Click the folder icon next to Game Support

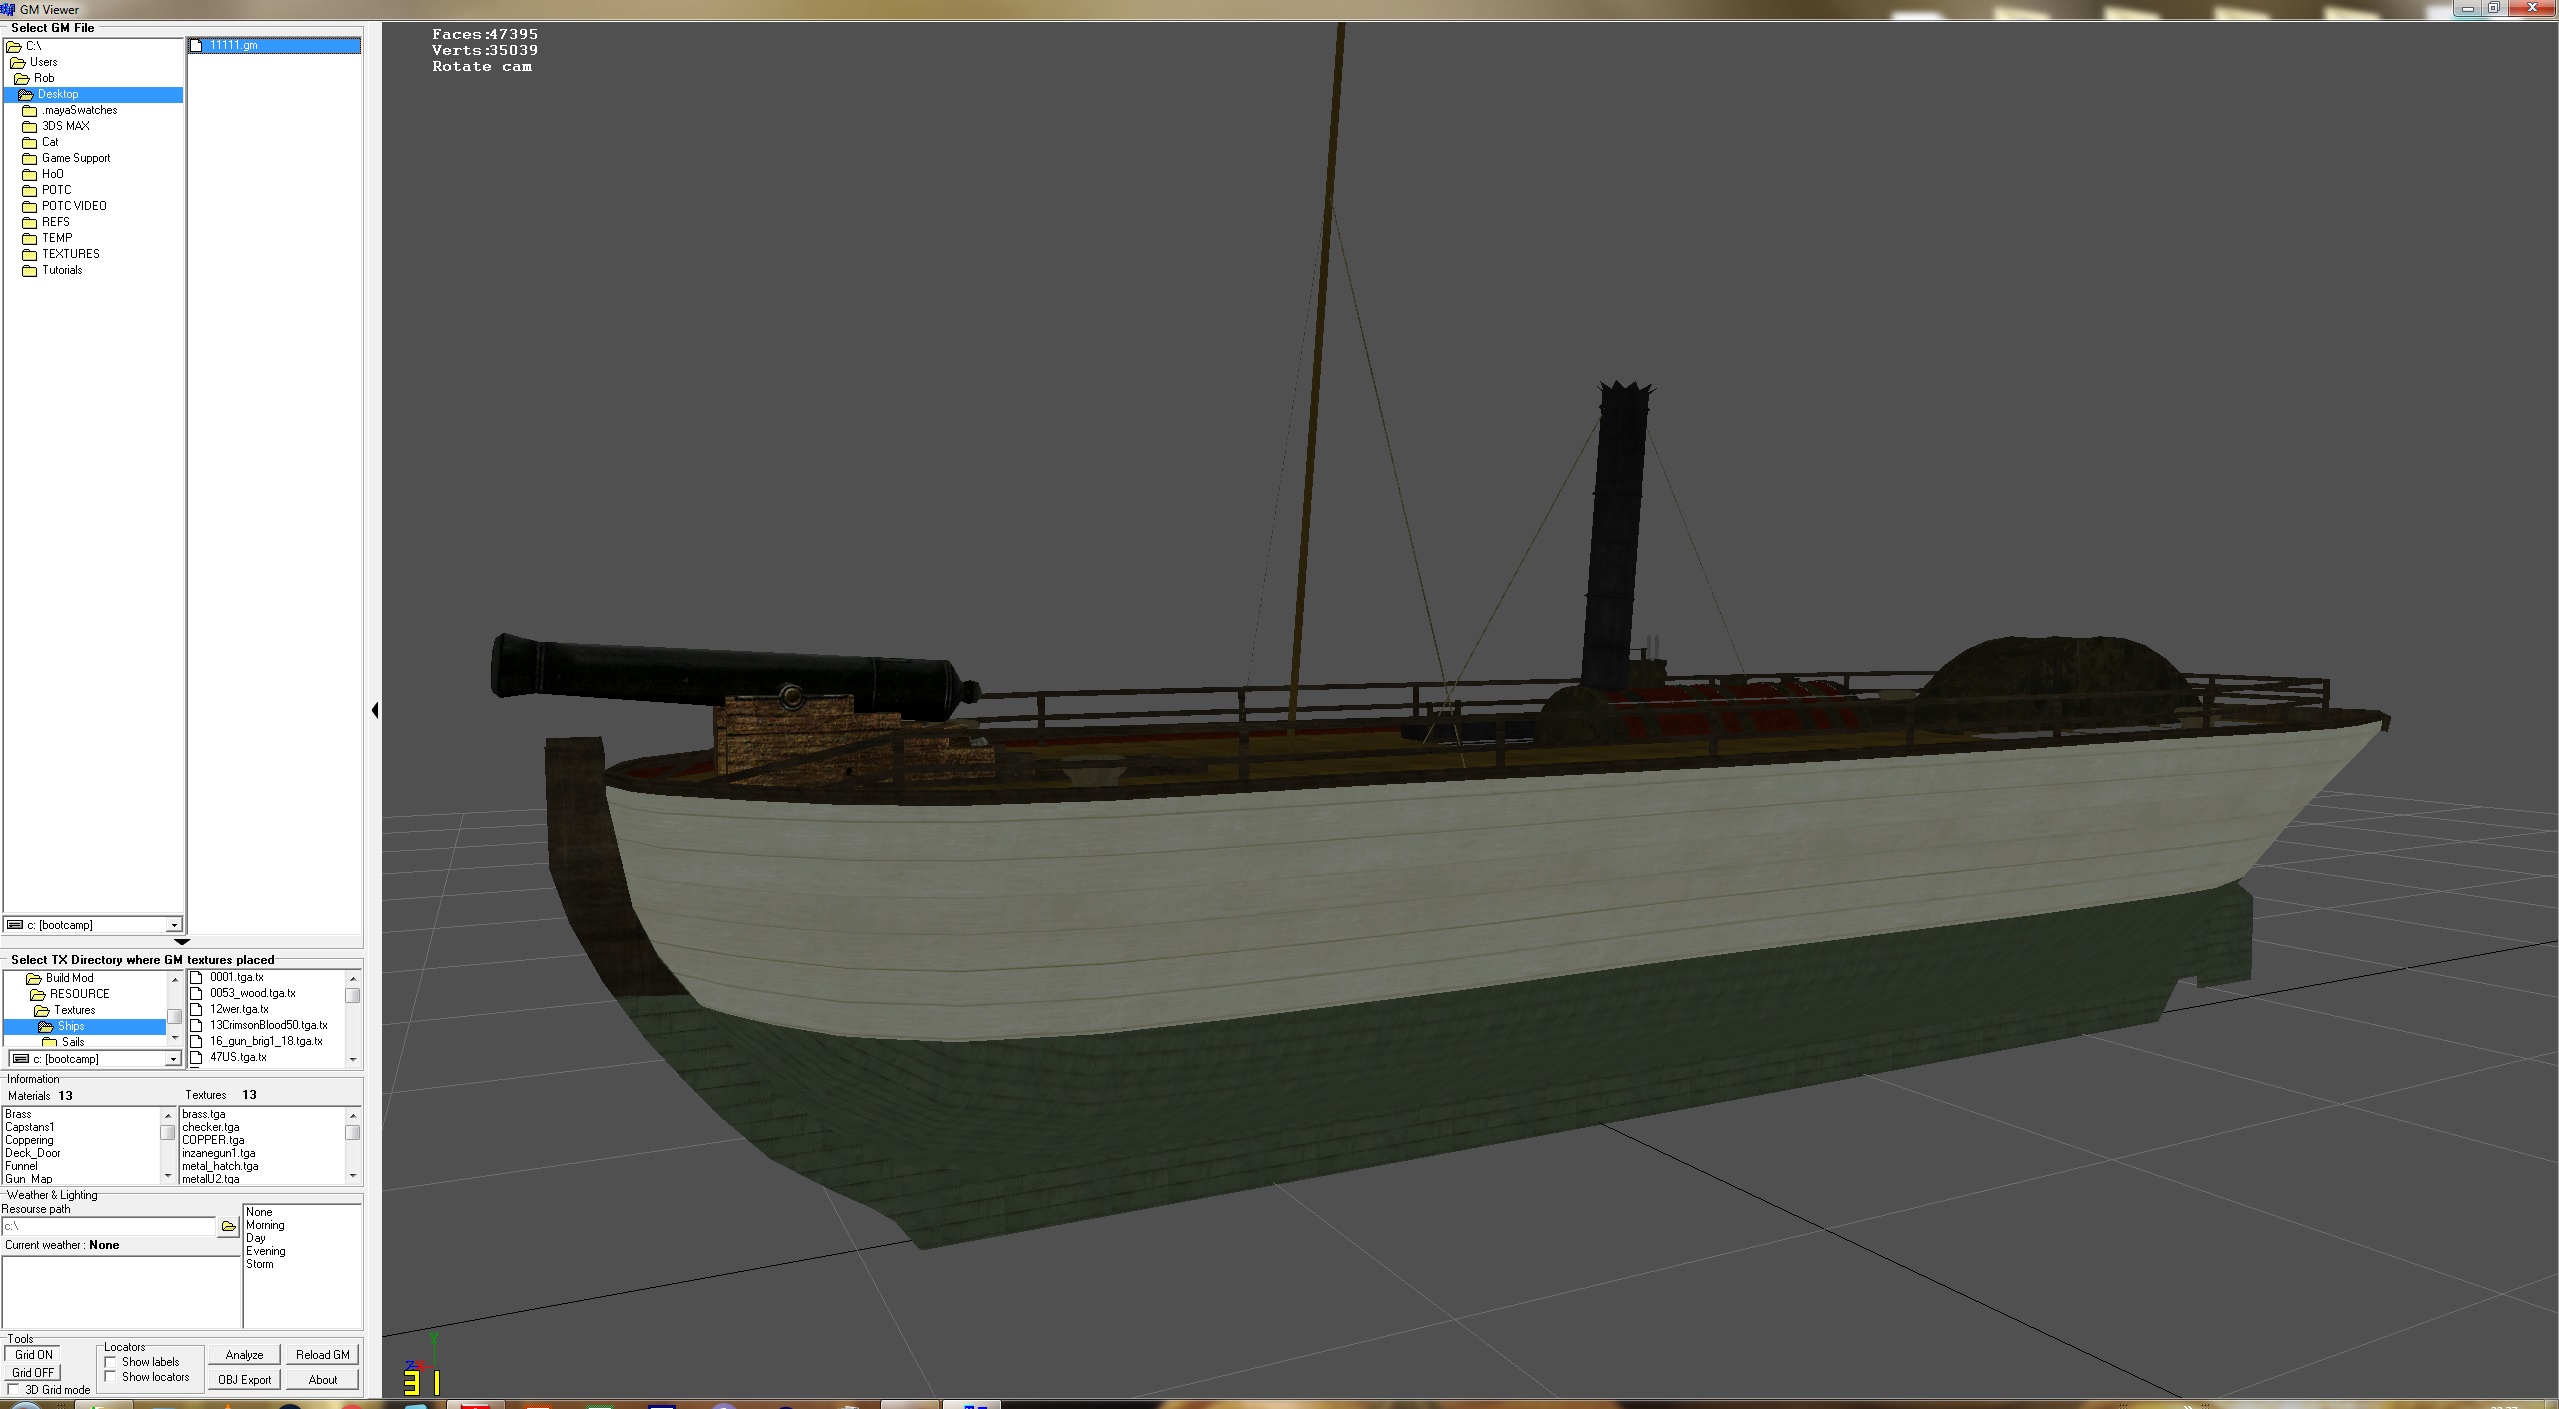(x=29, y=158)
